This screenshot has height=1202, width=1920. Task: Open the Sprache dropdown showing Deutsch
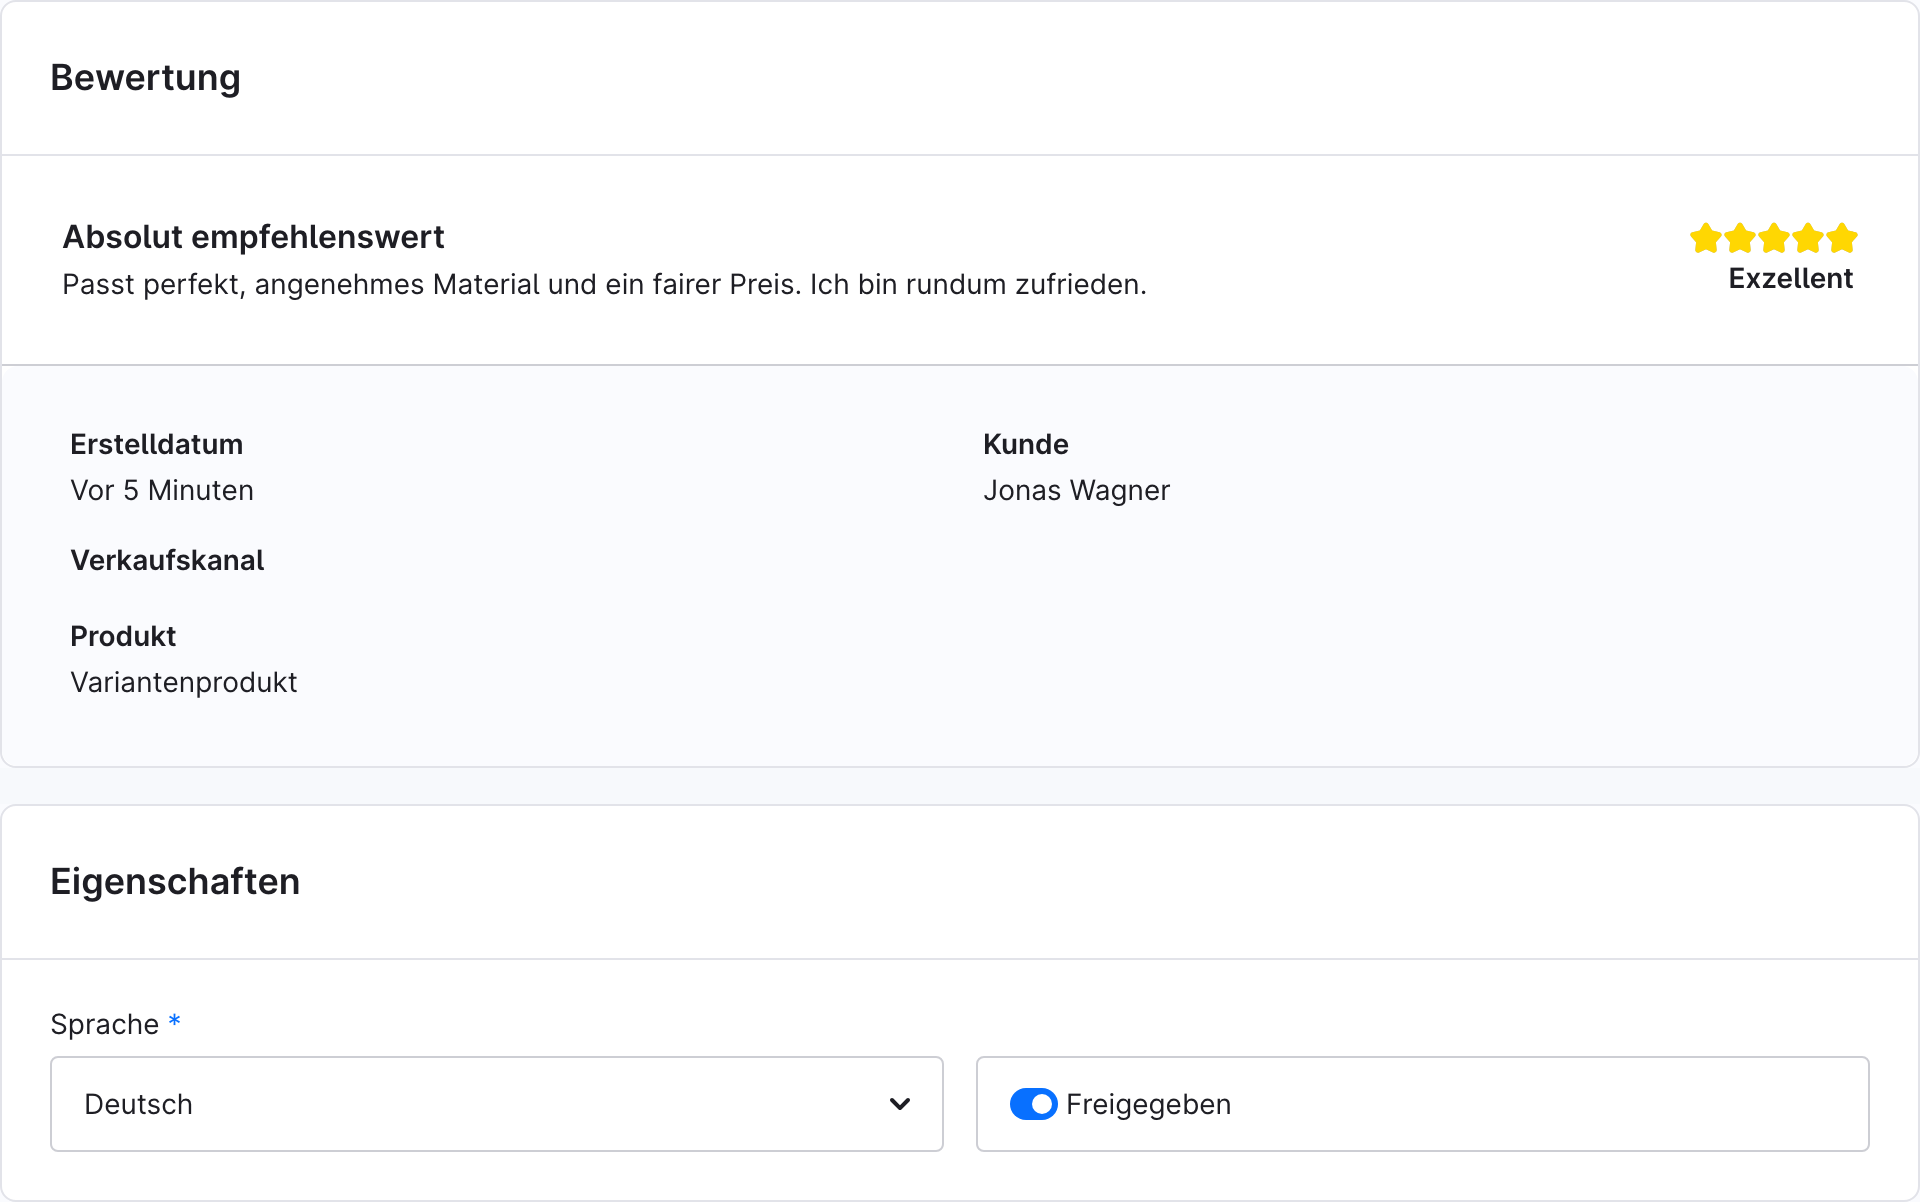point(497,1104)
